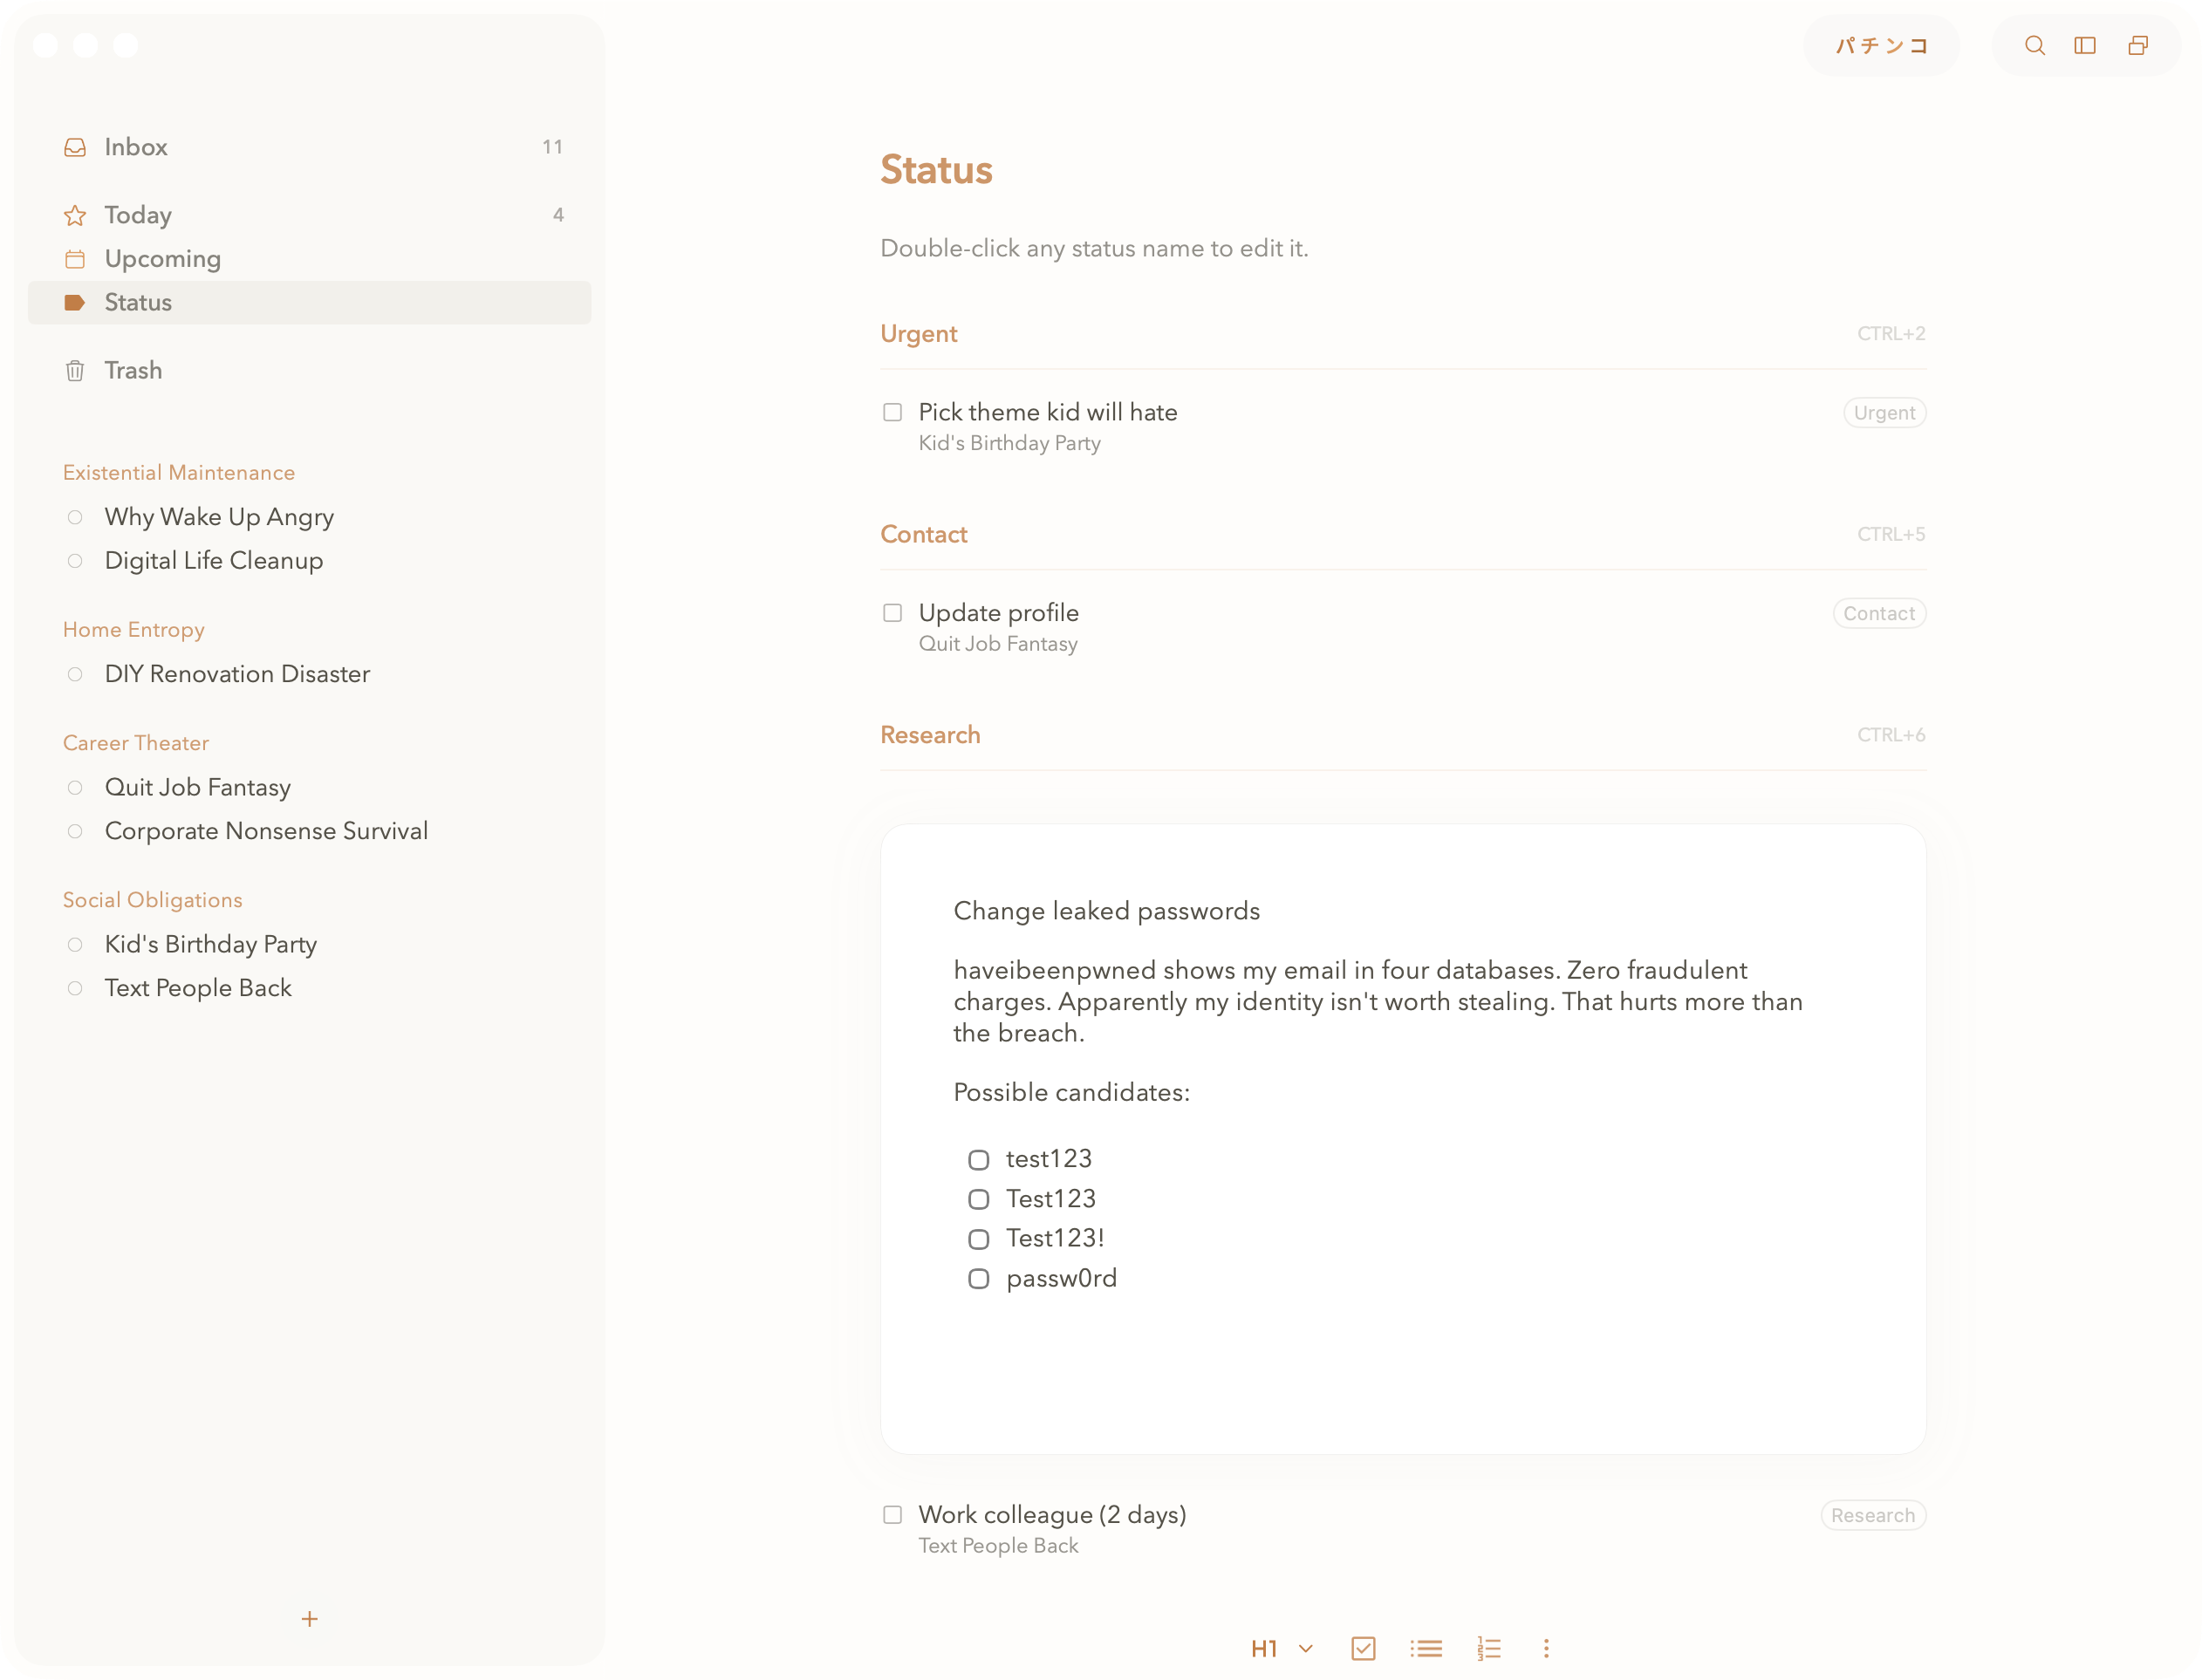Open Upcoming via its calendar icon
Screen dimensions: 2202x1680
tap(76, 258)
